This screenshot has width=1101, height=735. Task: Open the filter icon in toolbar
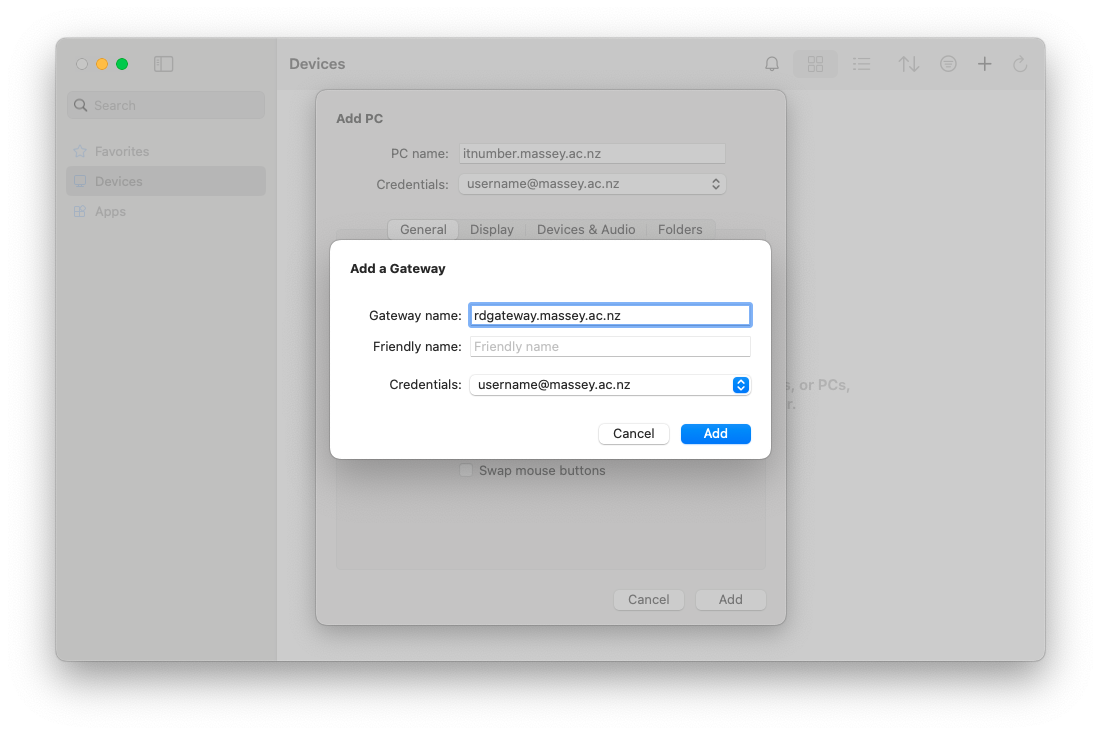[948, 64]
